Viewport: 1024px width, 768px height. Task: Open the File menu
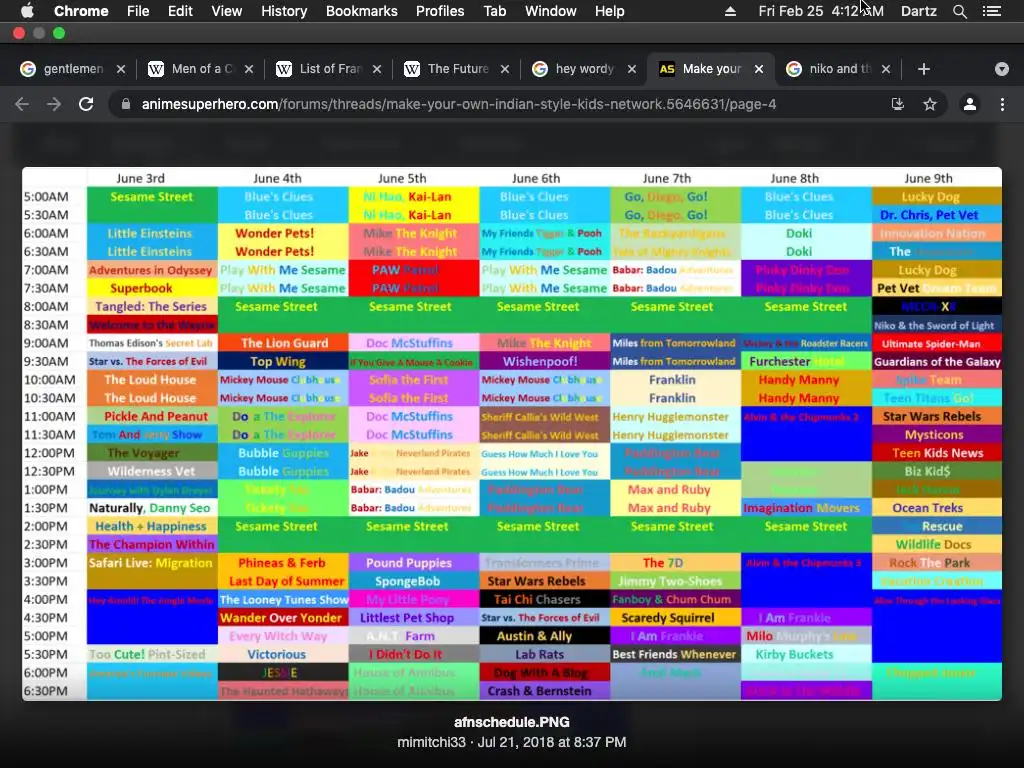pyautogui.click(x=138, y=11)
